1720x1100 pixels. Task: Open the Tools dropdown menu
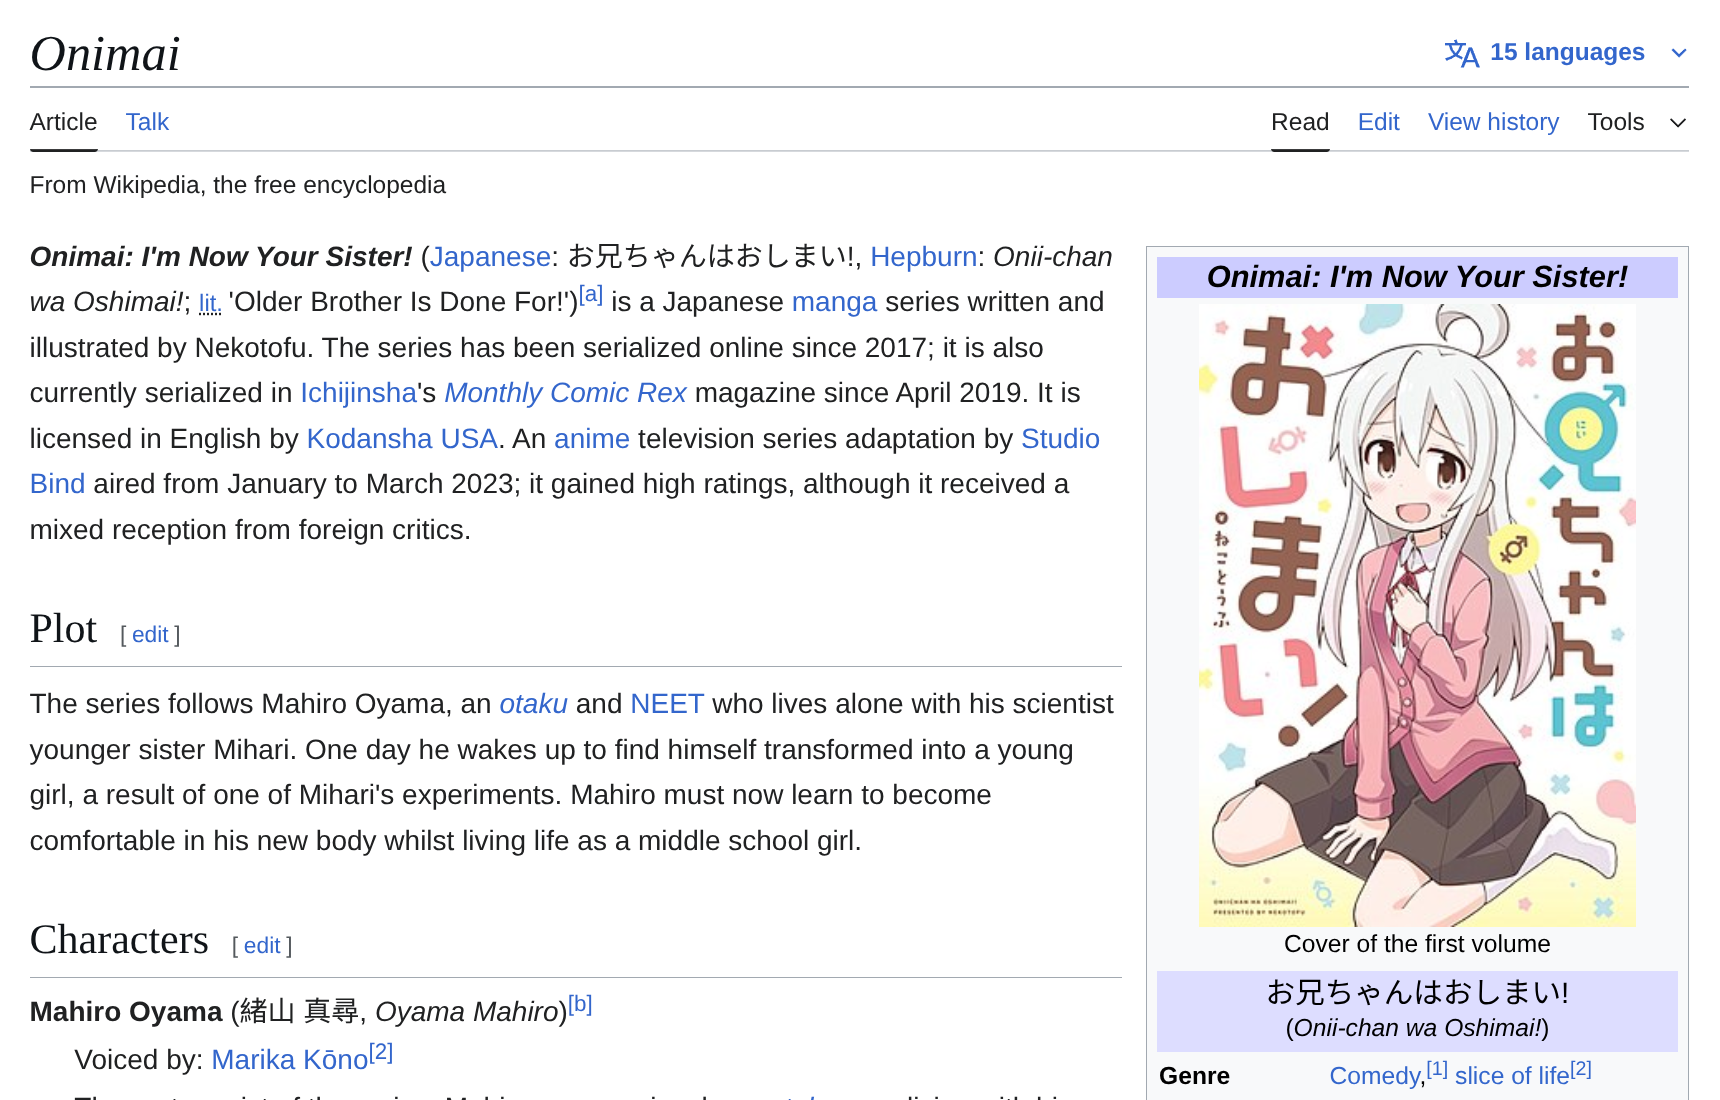click(1636, 122)
